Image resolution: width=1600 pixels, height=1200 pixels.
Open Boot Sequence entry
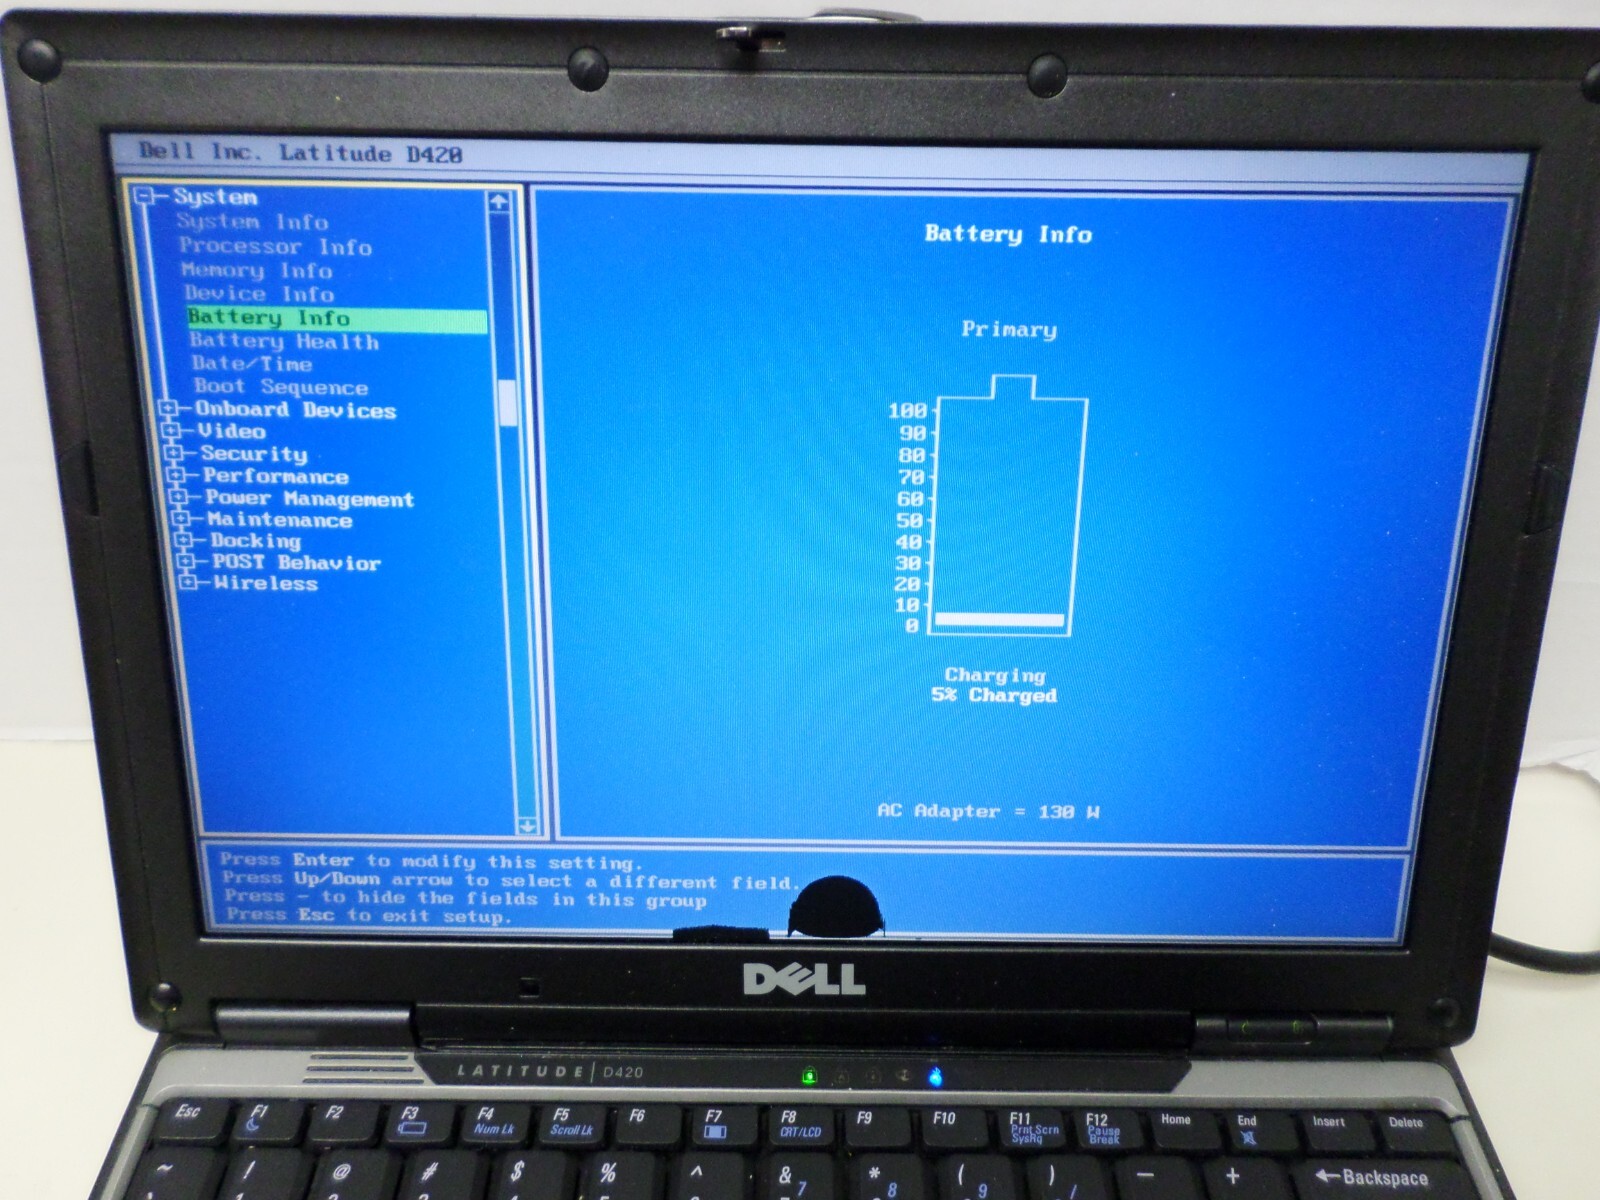281,387
